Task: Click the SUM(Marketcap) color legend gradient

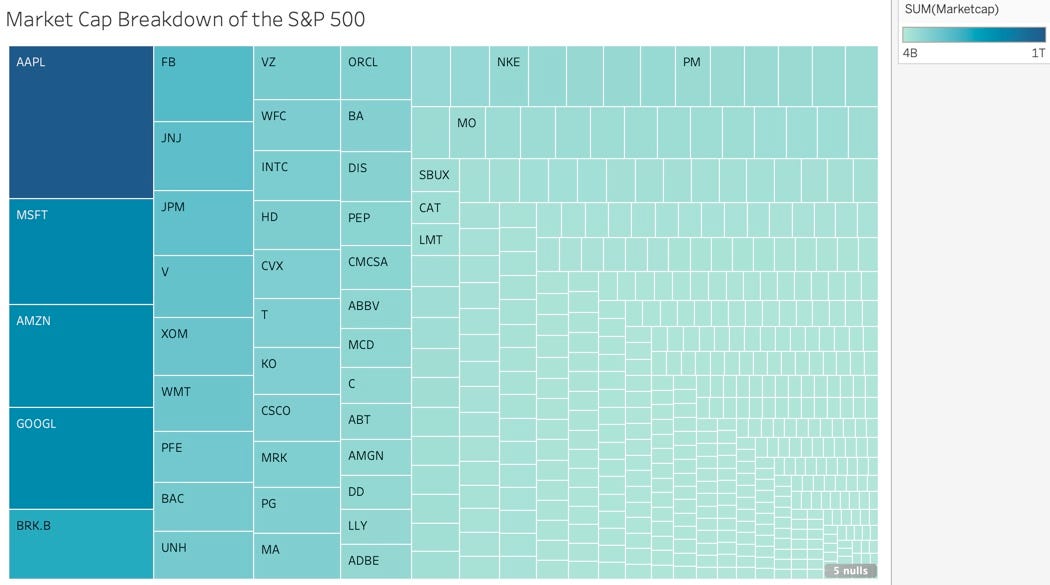Action: (973, 35)
